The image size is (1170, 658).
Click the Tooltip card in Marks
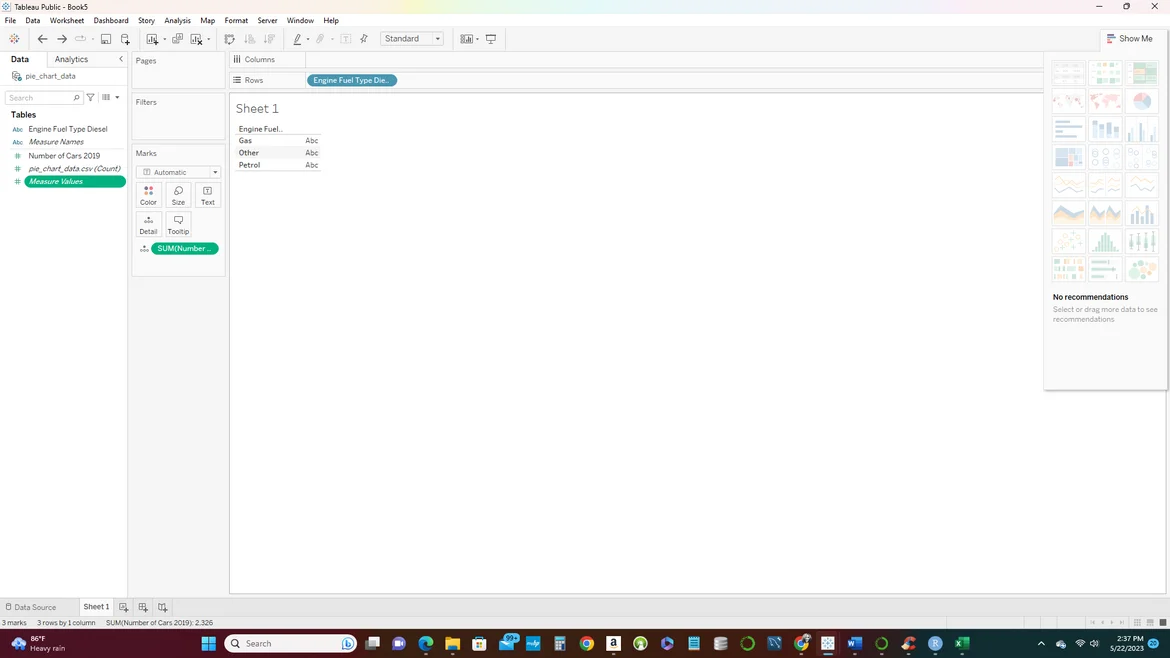pos(178,224)
